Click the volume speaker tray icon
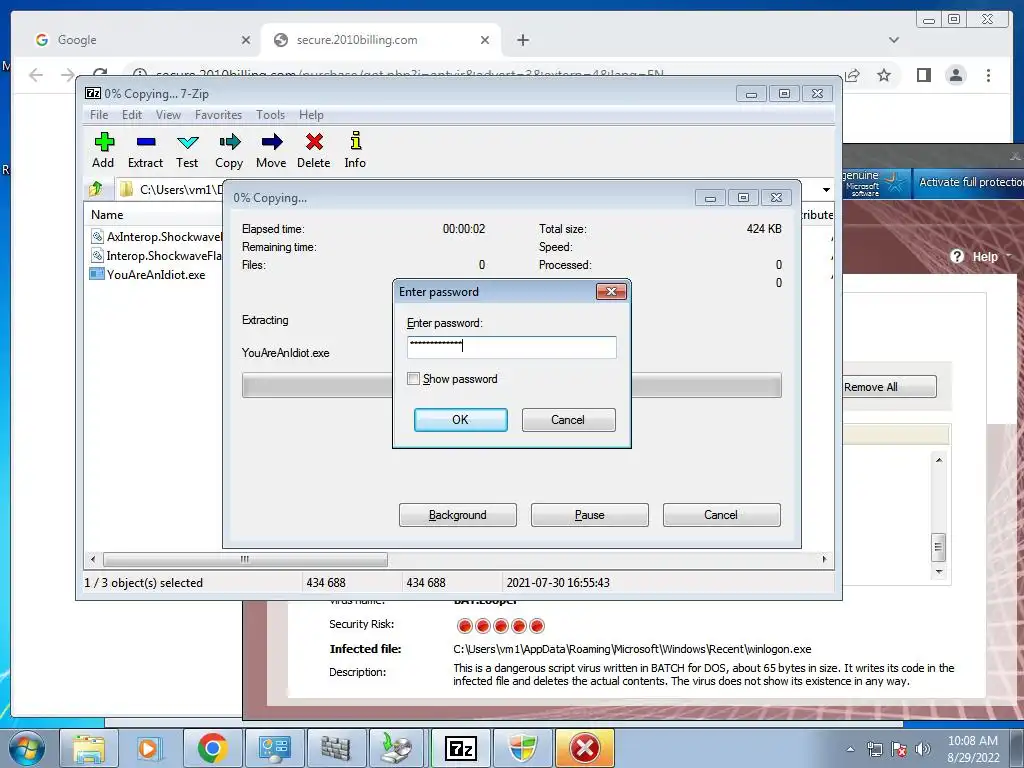Screen dimensions: 1024x768 point(923,749)
